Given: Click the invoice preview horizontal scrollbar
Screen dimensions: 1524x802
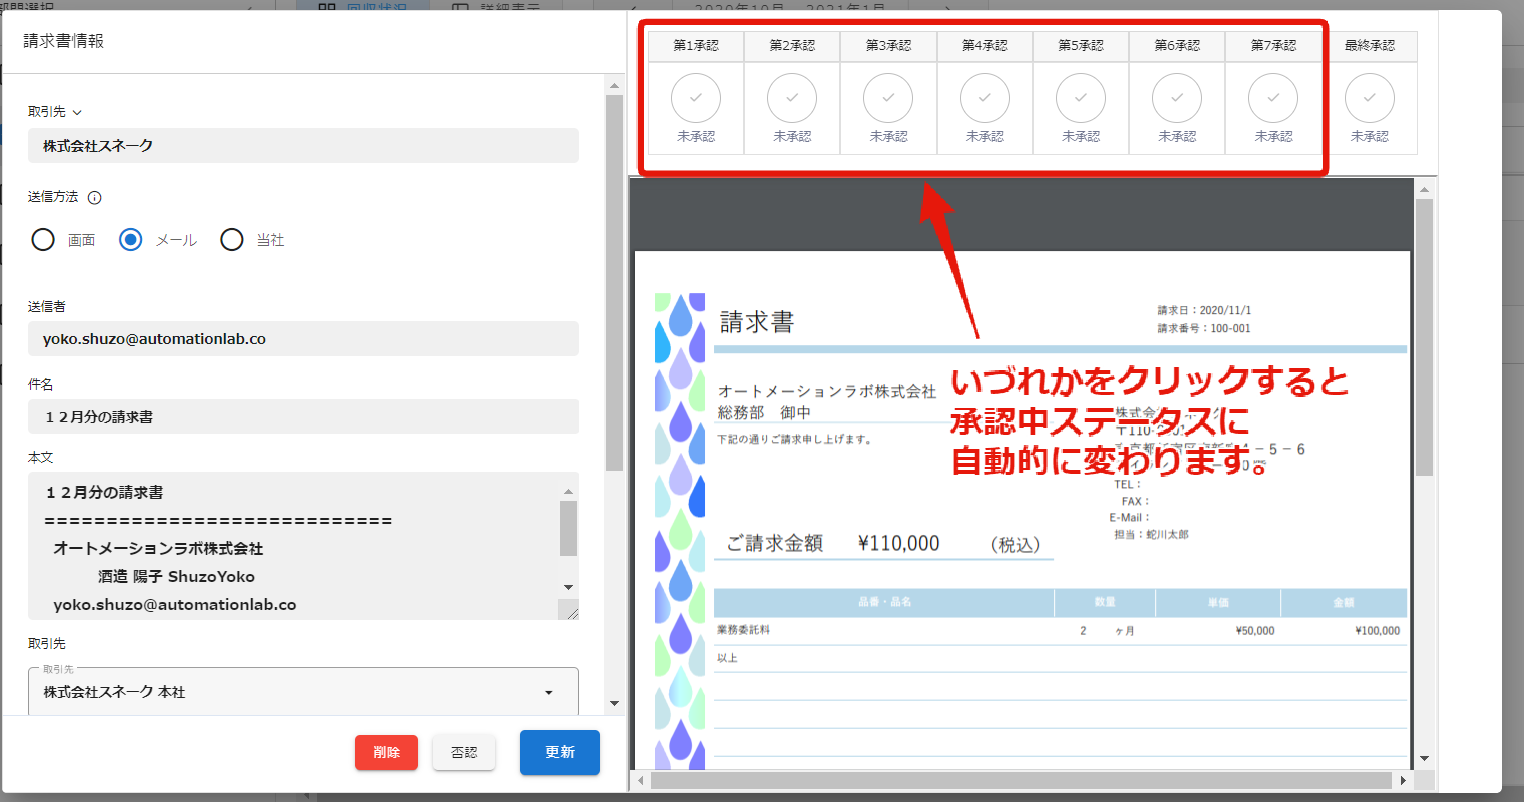Looking at the screenshot, I should [1021, 780].
